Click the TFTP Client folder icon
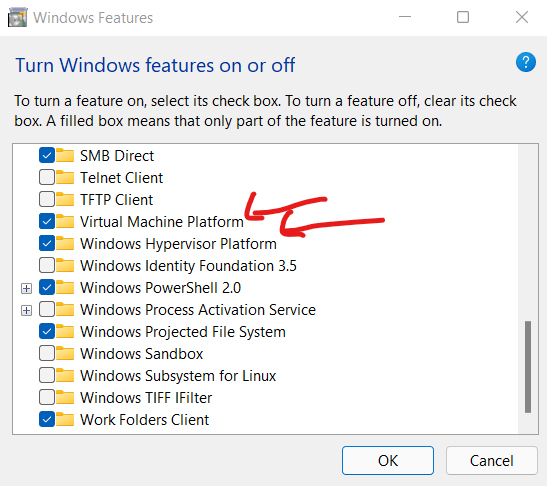 65,200
